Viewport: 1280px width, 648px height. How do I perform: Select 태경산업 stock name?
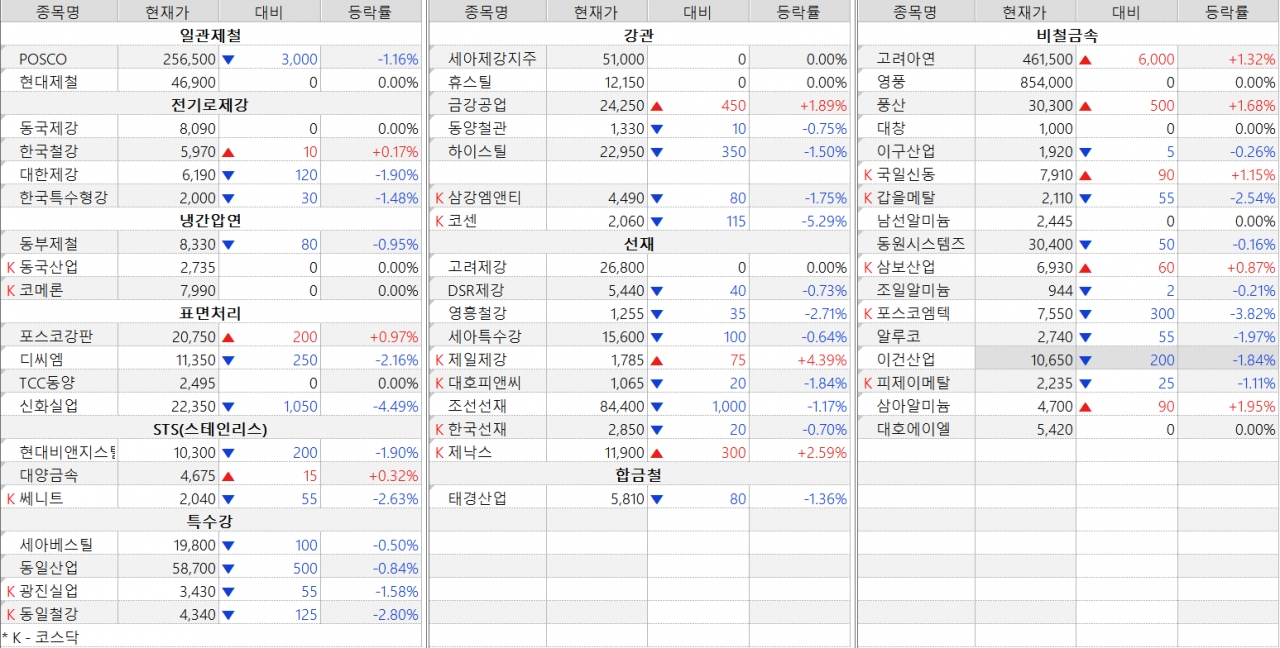coord(477,498)
